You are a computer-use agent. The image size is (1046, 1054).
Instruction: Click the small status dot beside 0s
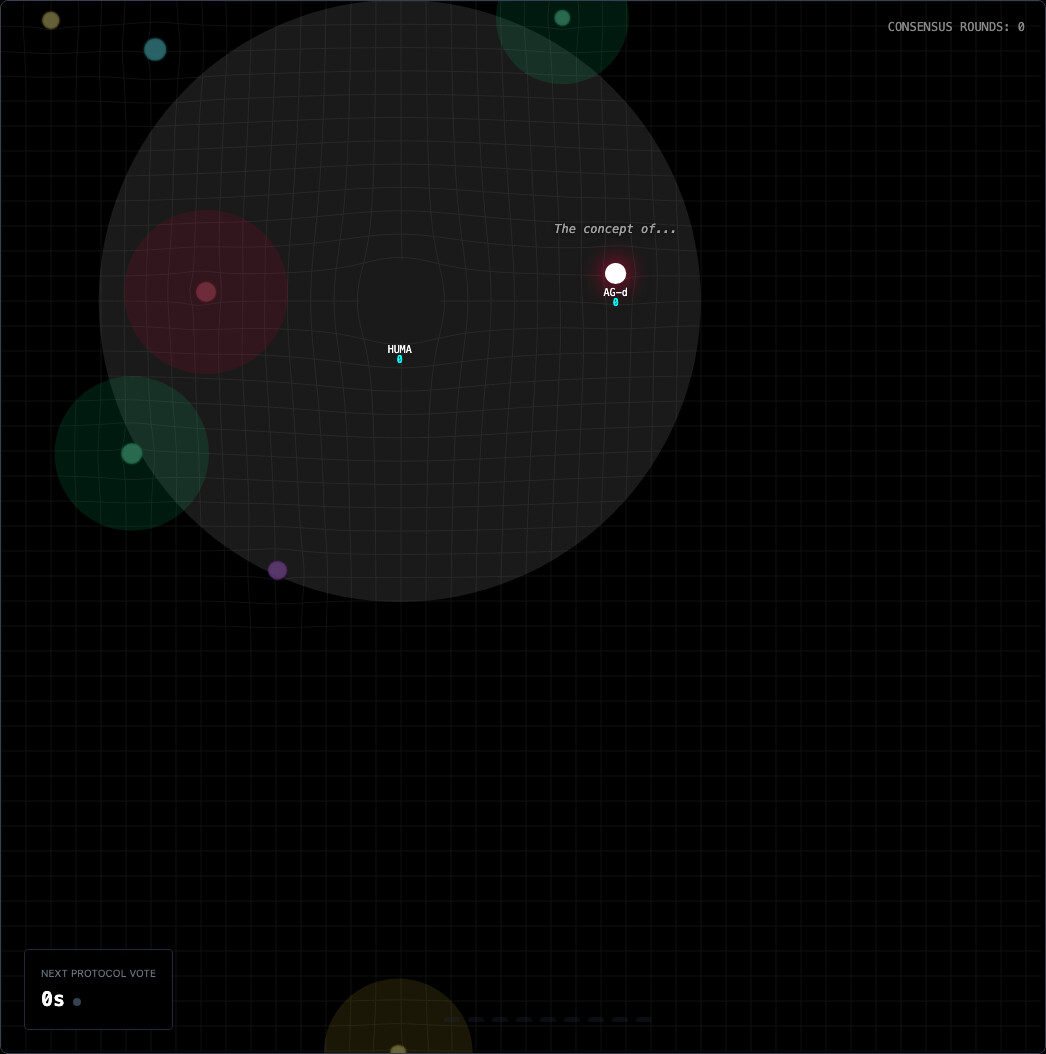77,1002
